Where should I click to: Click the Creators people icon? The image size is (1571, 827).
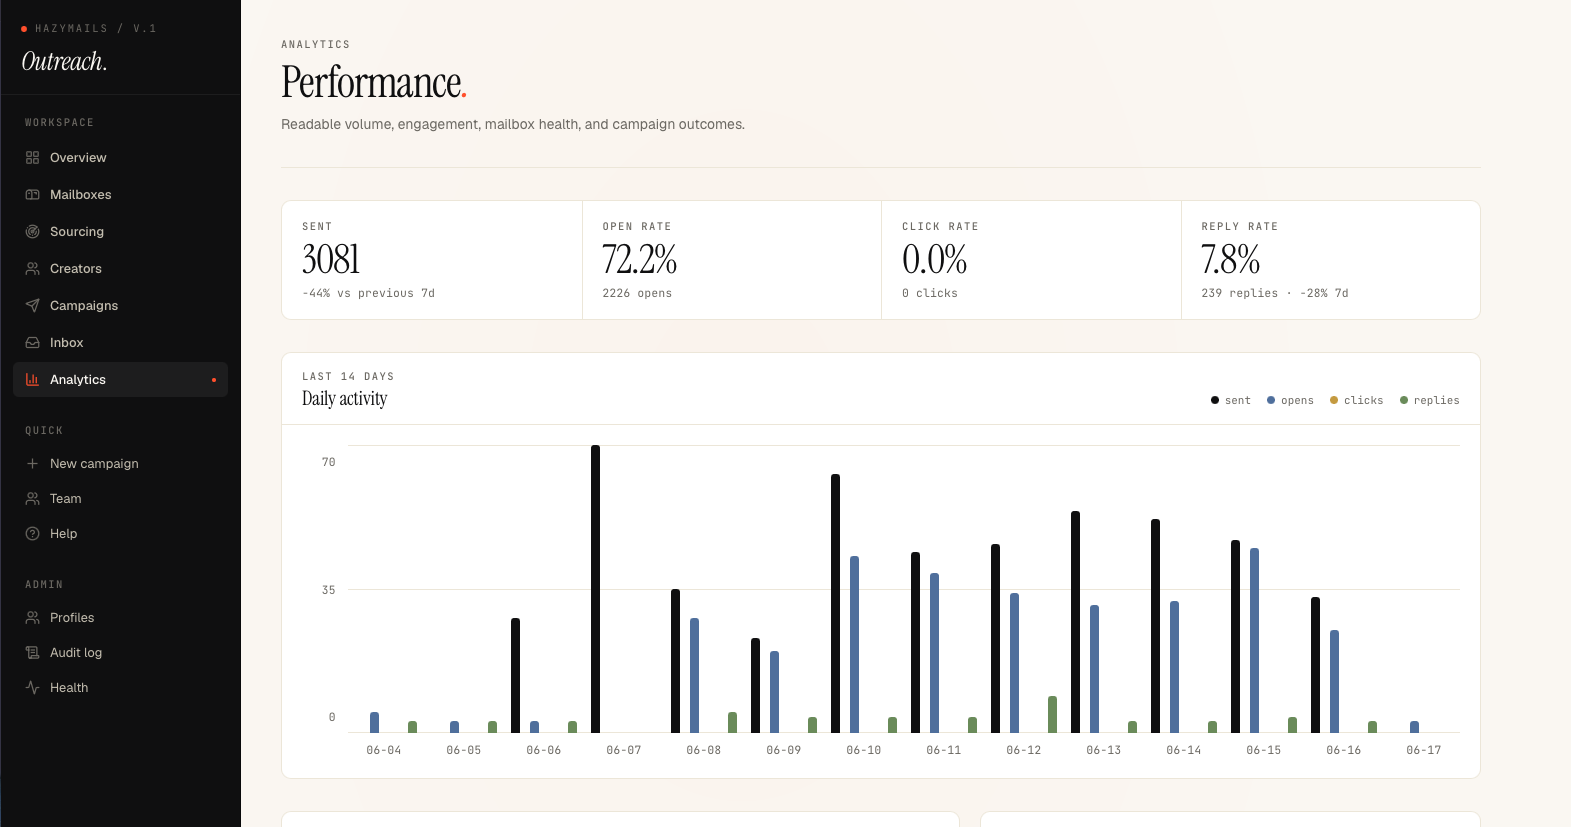pyautogui.click(x=32, y=269)
